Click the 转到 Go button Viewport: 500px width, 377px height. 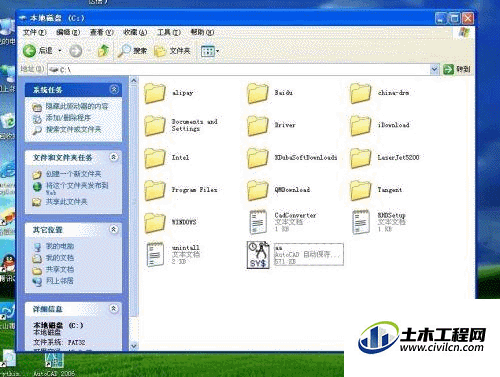(x=457, y=69)
